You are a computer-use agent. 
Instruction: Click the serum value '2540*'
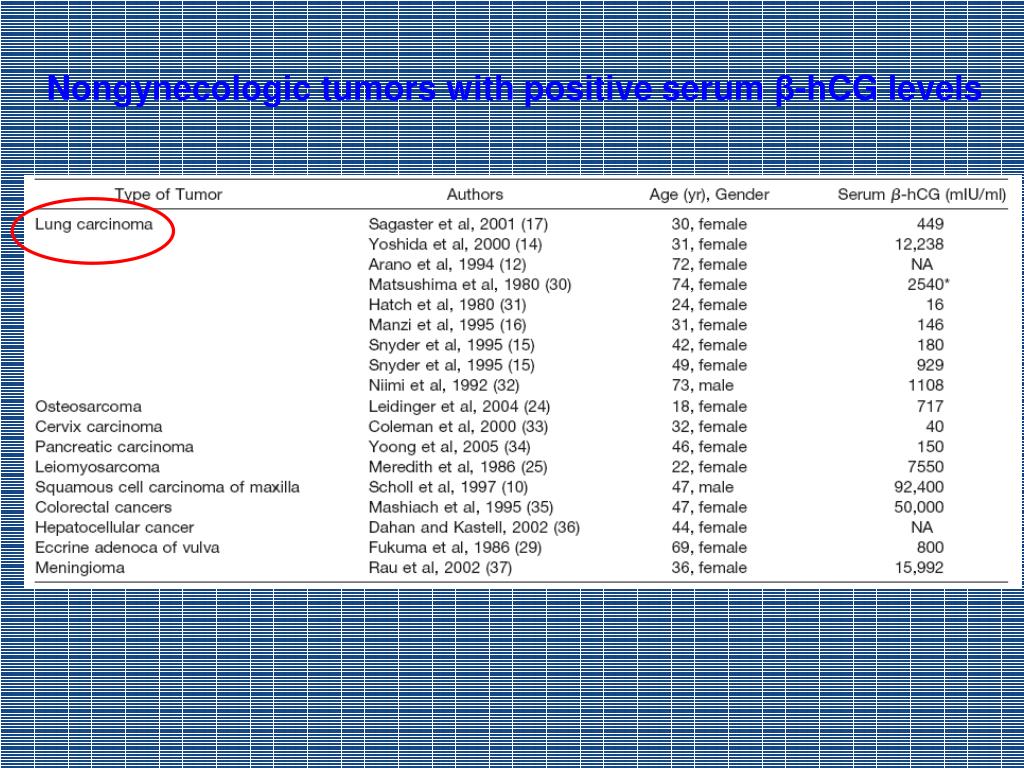click(x=929, y=285)
